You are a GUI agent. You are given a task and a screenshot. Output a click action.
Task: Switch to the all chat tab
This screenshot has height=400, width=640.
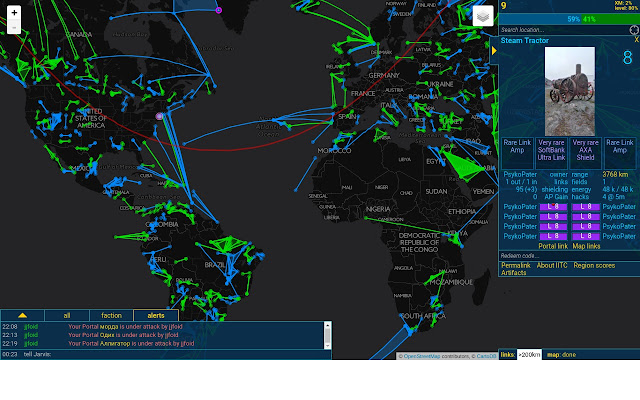[x=67, y=315]
